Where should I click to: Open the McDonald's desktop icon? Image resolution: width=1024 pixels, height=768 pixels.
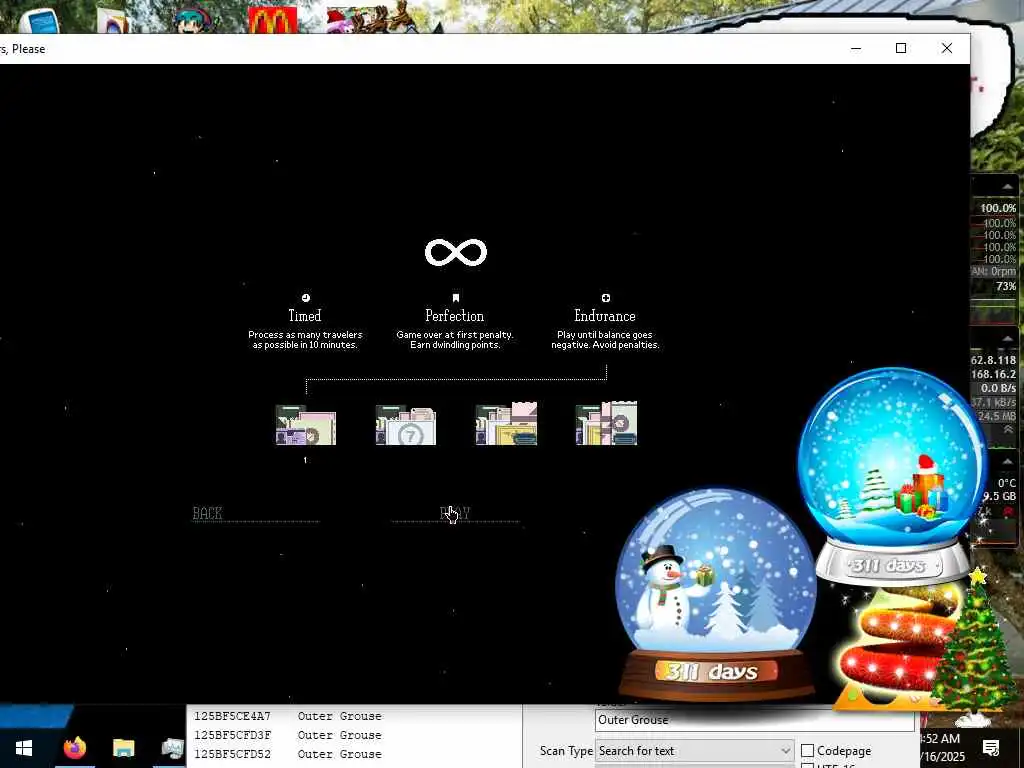coord(272,20)
